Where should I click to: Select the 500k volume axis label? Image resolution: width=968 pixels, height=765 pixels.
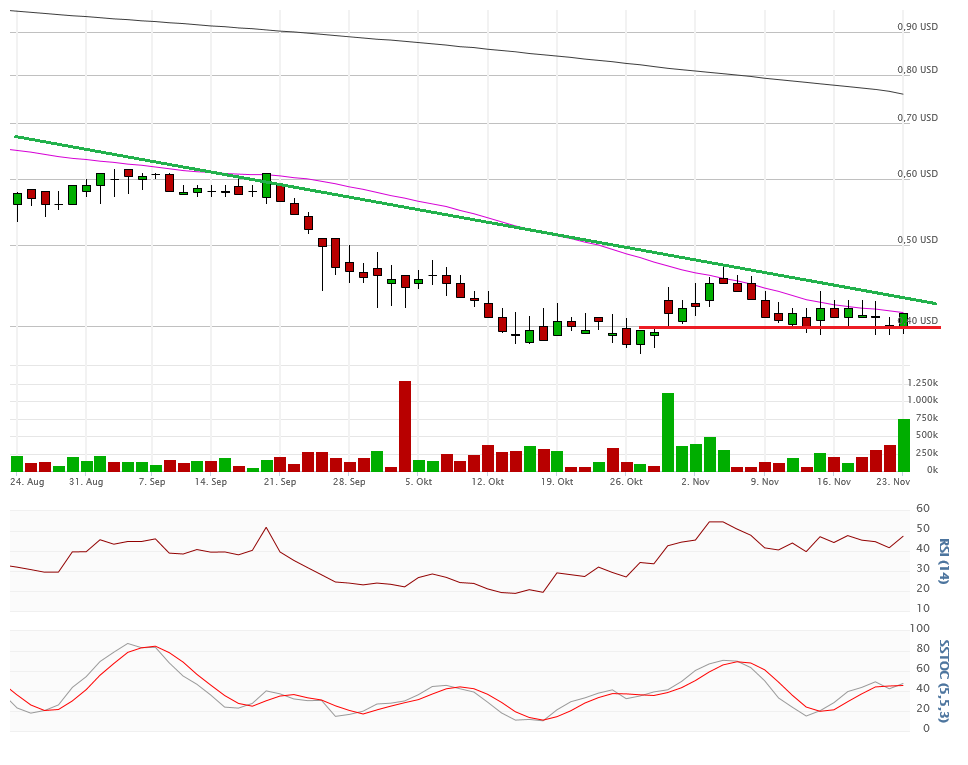point(926,435)
